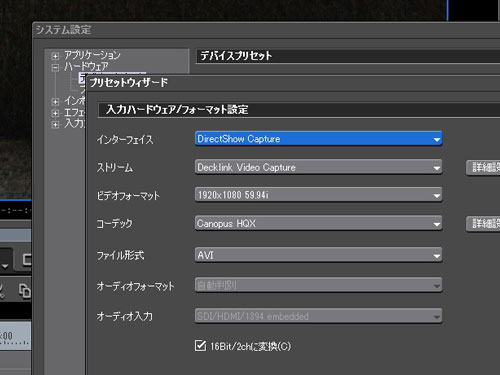
Task: Select ハードウェア in the settings tree
Action: (86, 67)
